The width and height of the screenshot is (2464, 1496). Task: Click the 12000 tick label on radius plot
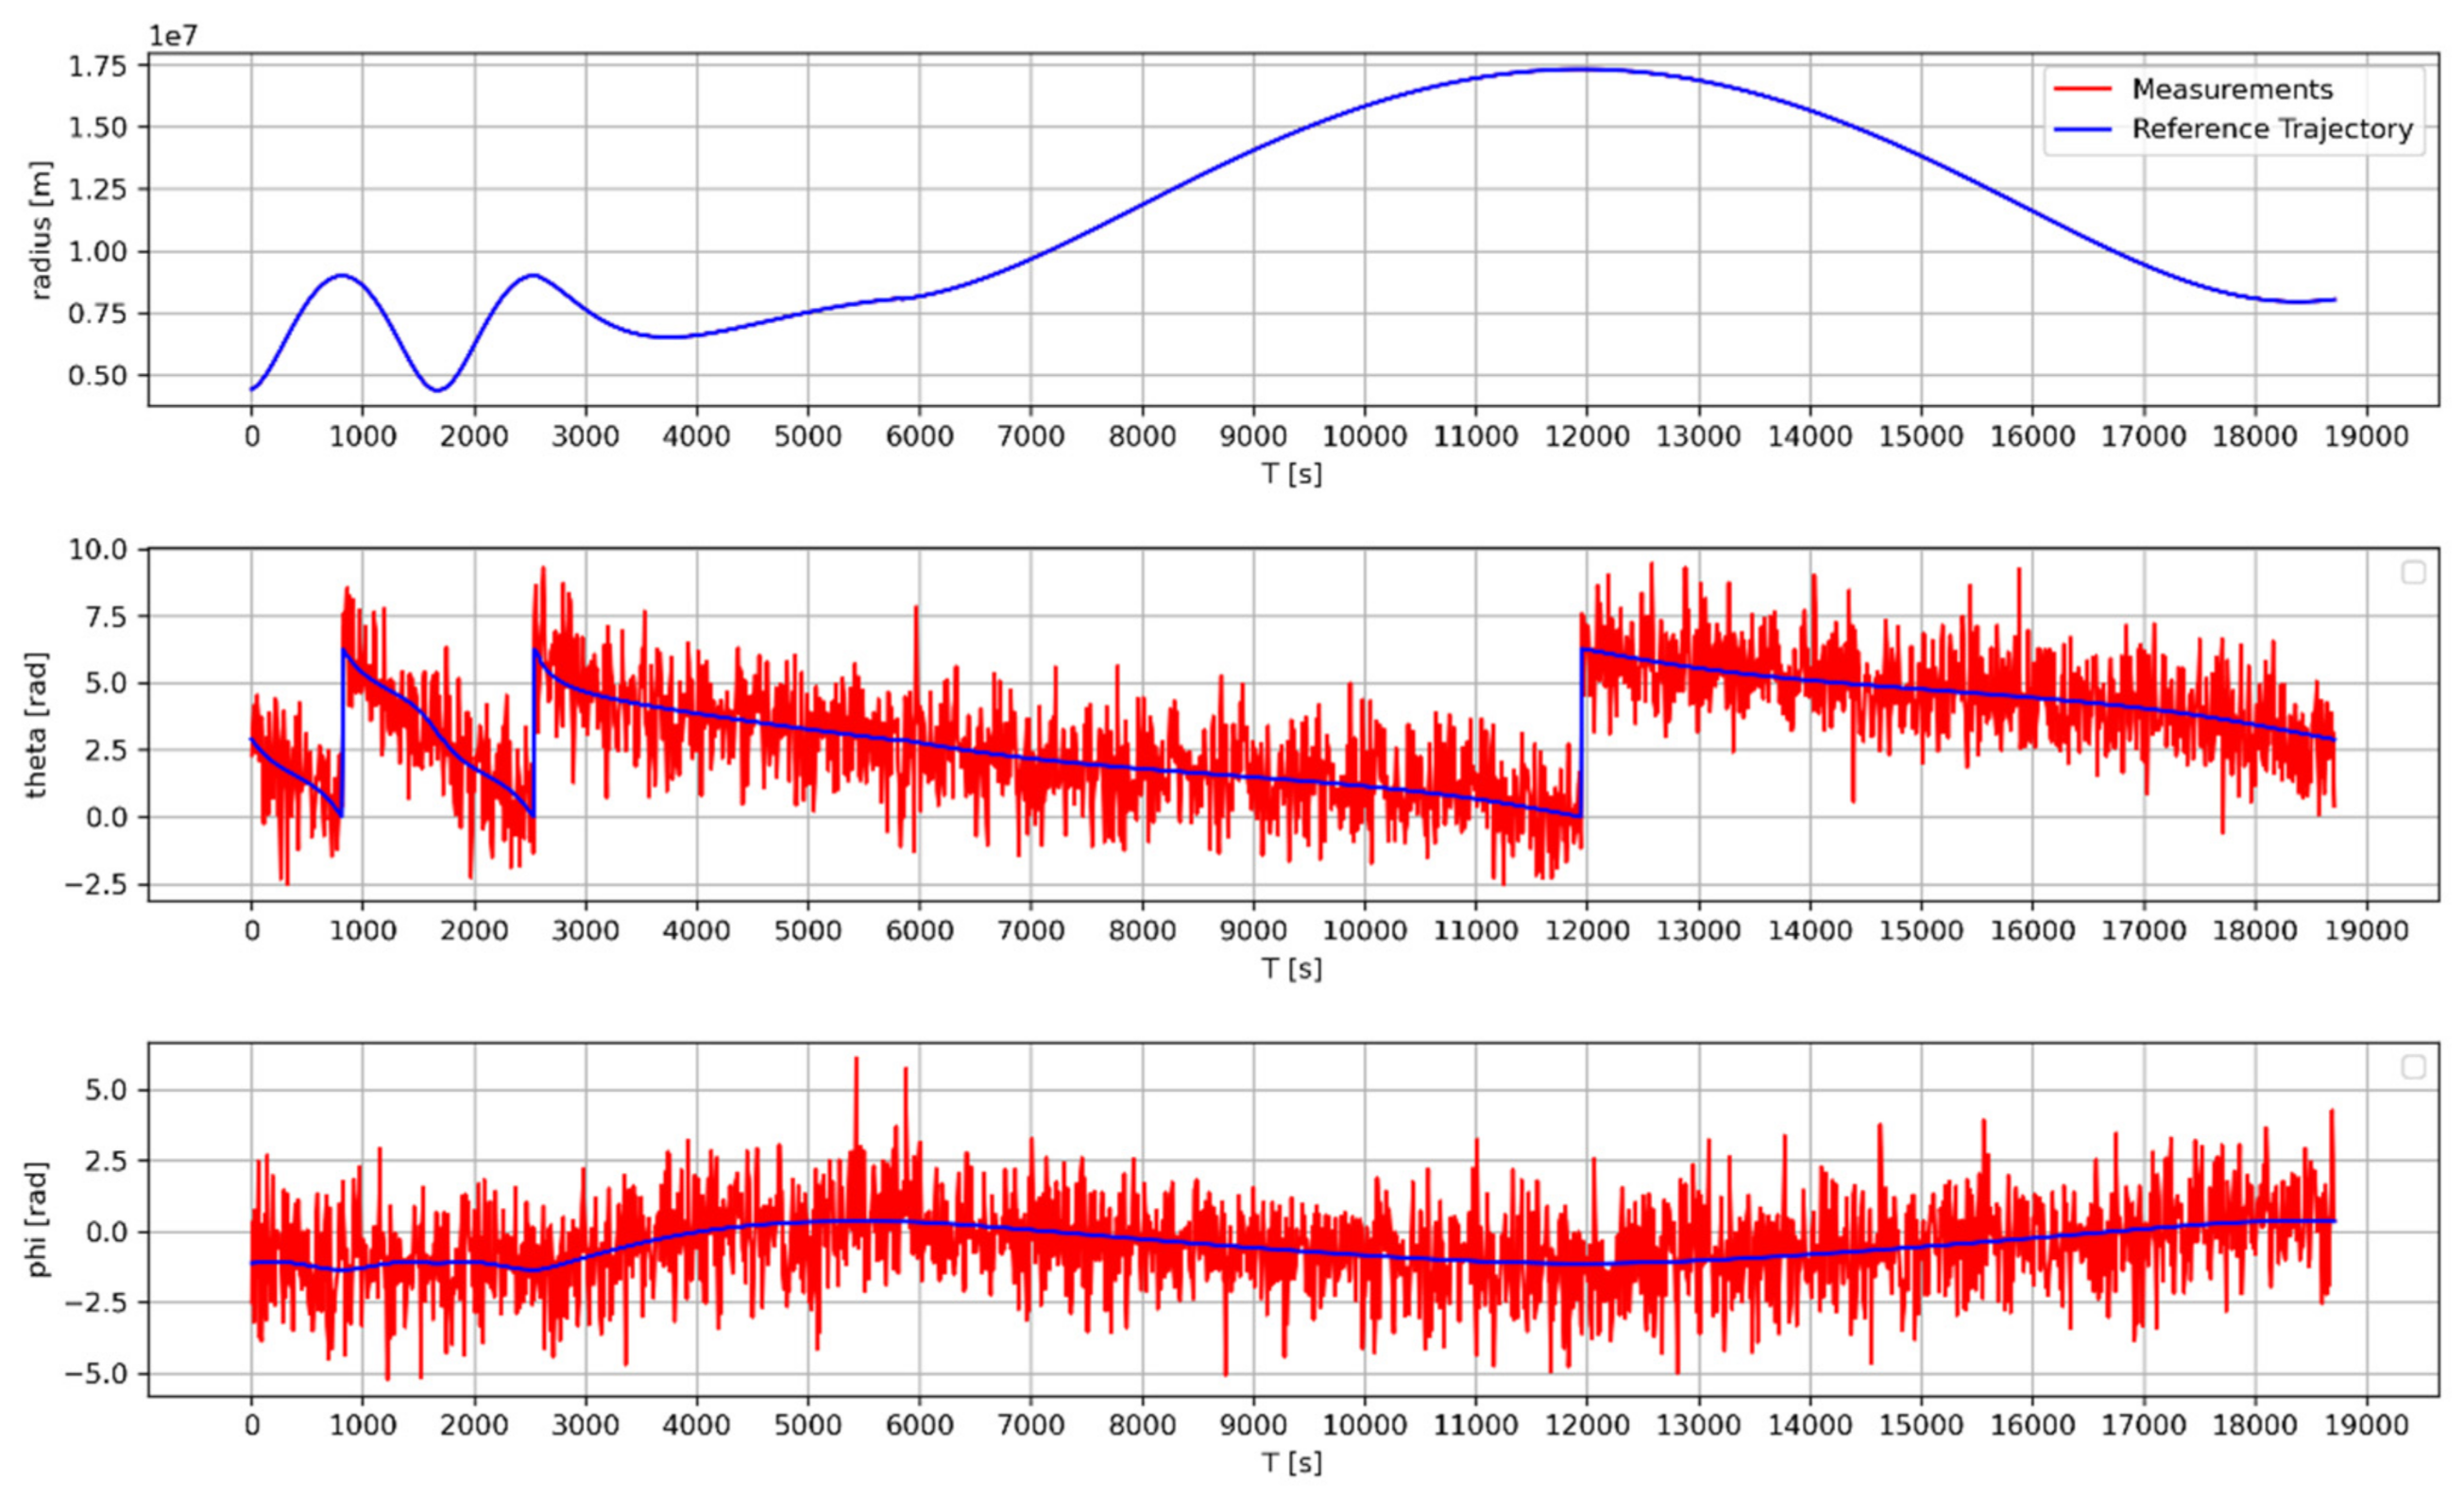(1587, 437)
